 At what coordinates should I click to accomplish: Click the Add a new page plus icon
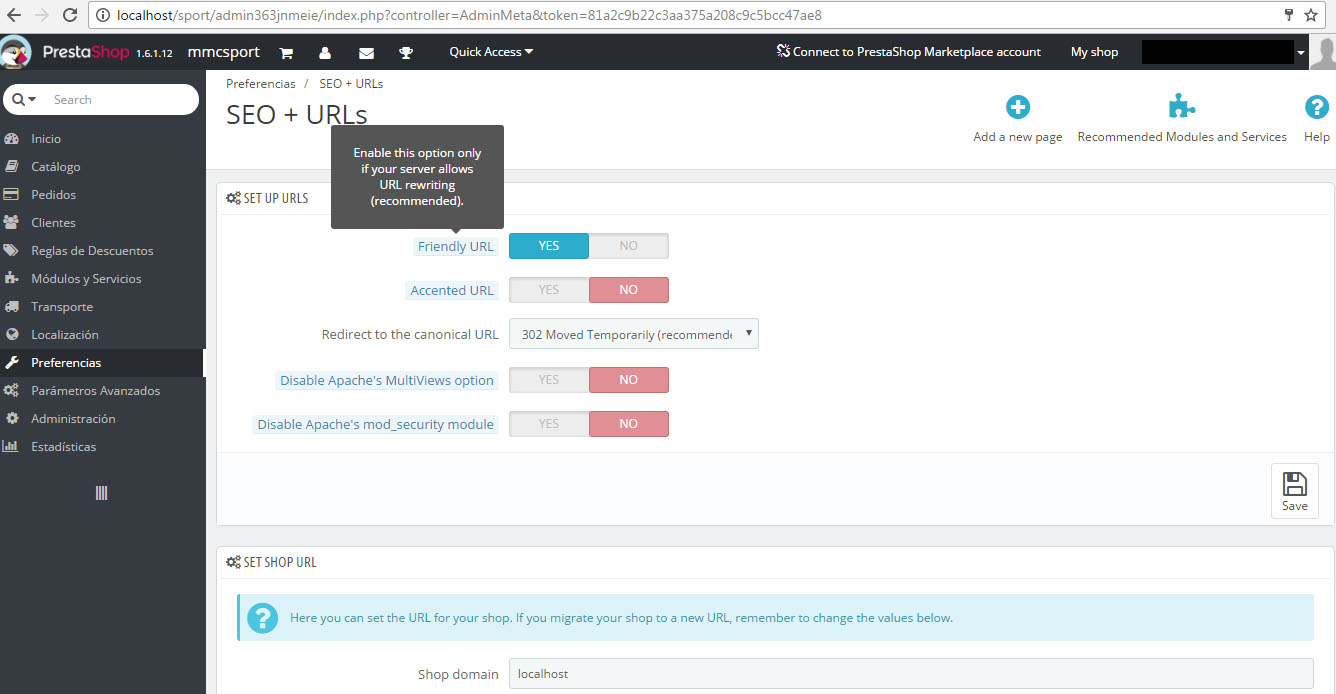coord(1018,107)
